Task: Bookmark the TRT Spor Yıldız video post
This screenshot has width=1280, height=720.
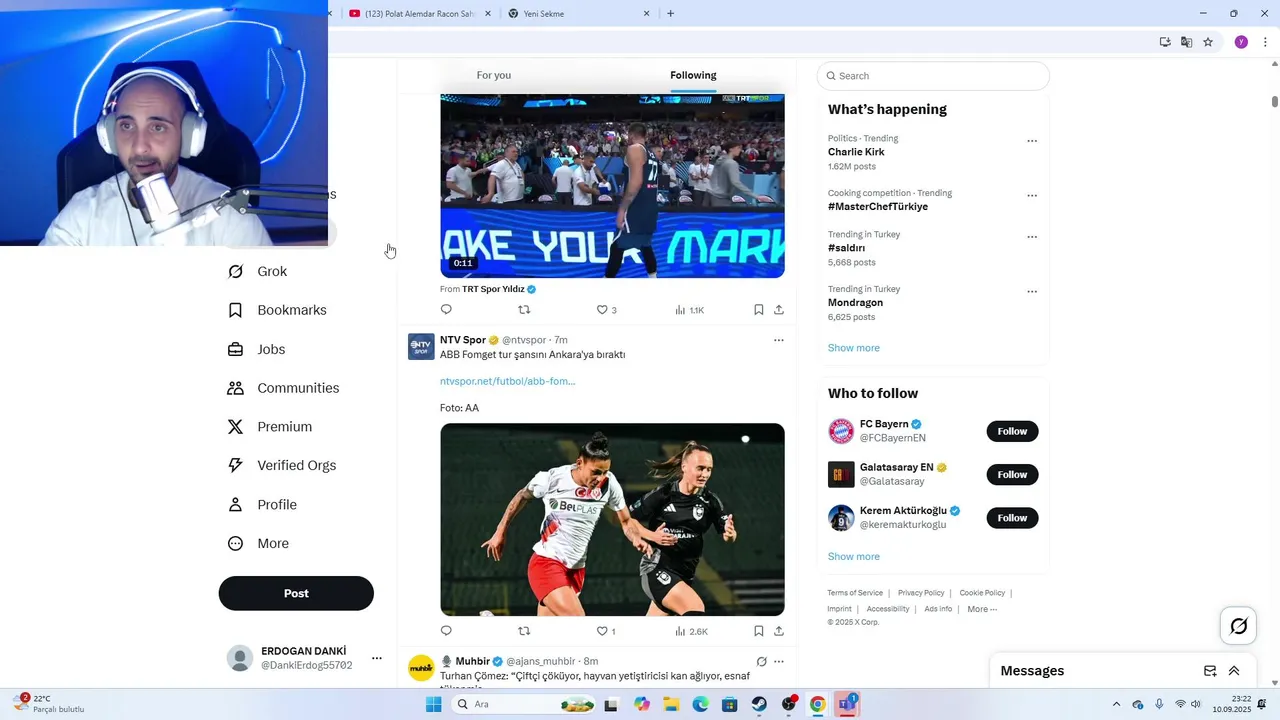Action: click(x=759, y=310)
